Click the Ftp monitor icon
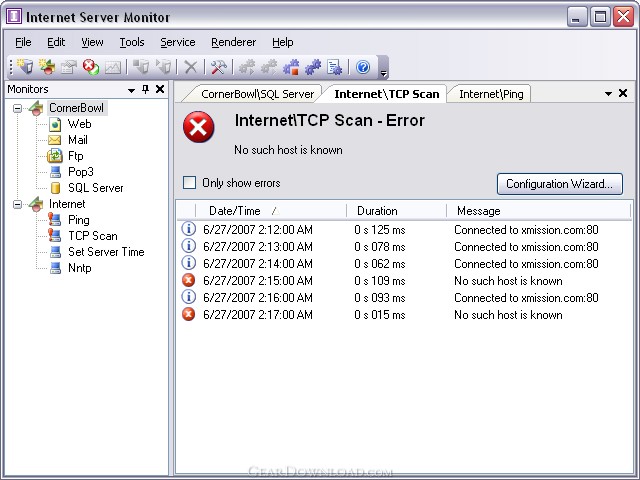The image size is (640, 480). pyautogui.click(x=55, y=156)
